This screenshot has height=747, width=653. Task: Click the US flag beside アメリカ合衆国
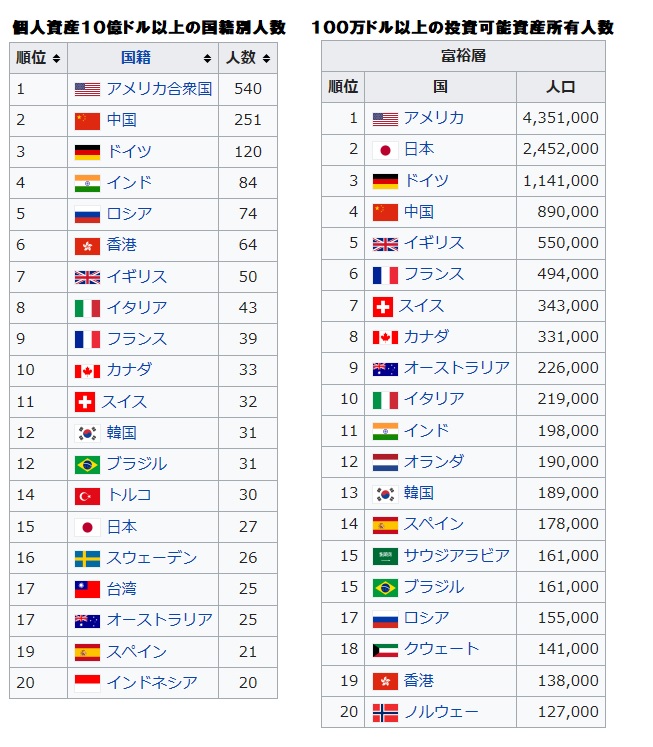point(87,89)
